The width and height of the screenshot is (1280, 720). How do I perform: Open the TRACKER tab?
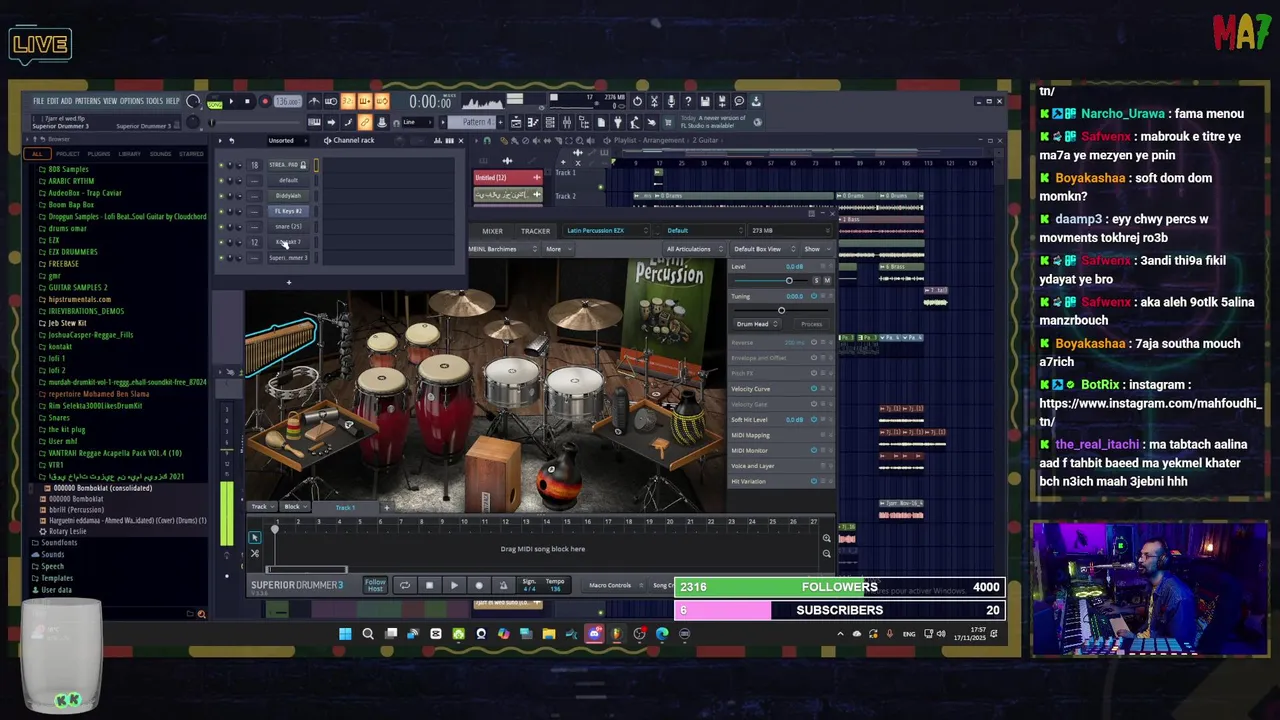coord(535,231)
